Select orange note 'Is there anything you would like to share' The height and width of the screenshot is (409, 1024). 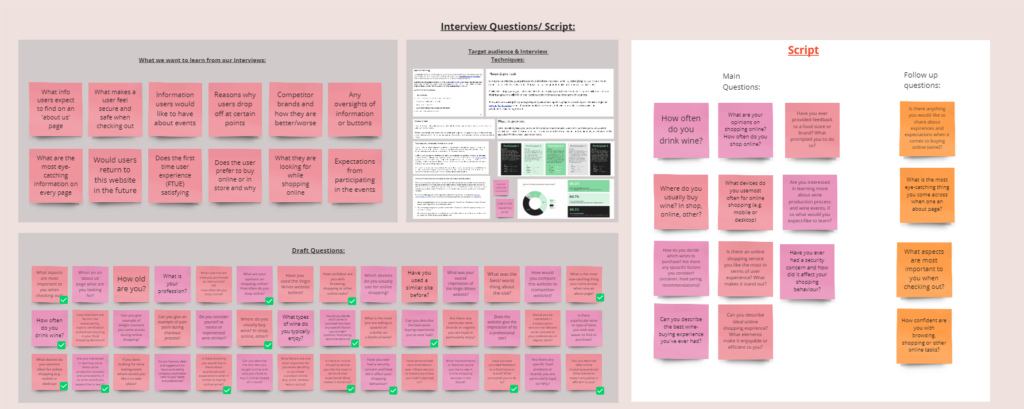coord(927,129)
